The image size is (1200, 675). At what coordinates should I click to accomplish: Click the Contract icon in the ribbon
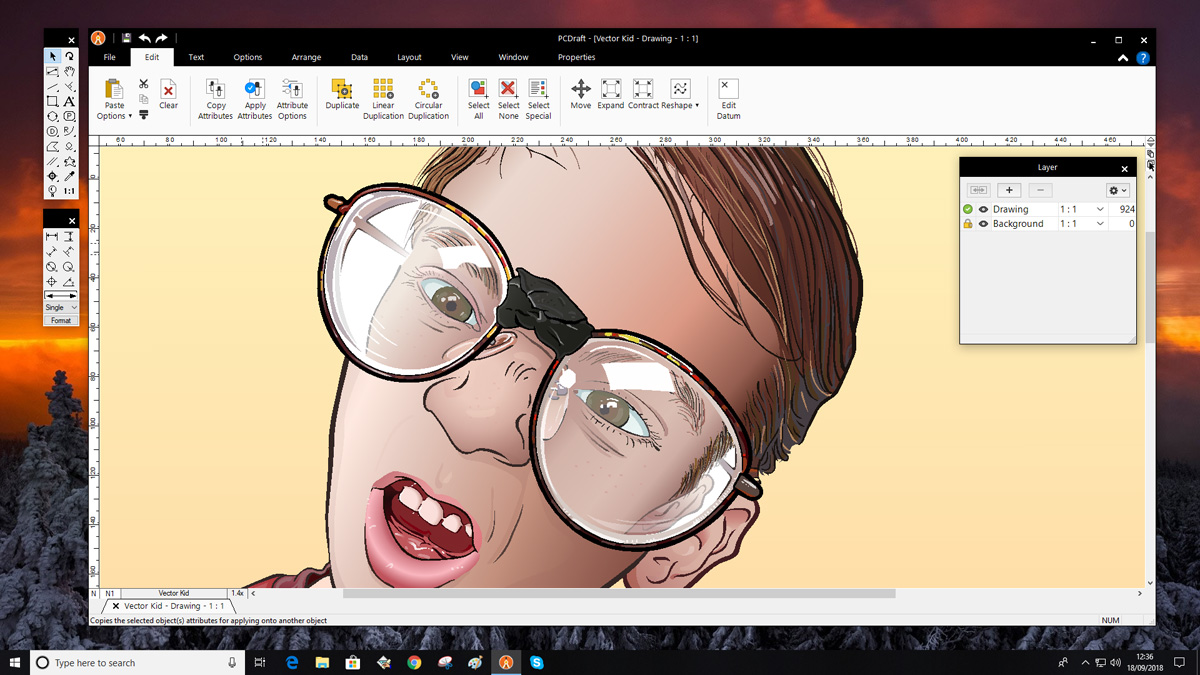tap(643, 90)
